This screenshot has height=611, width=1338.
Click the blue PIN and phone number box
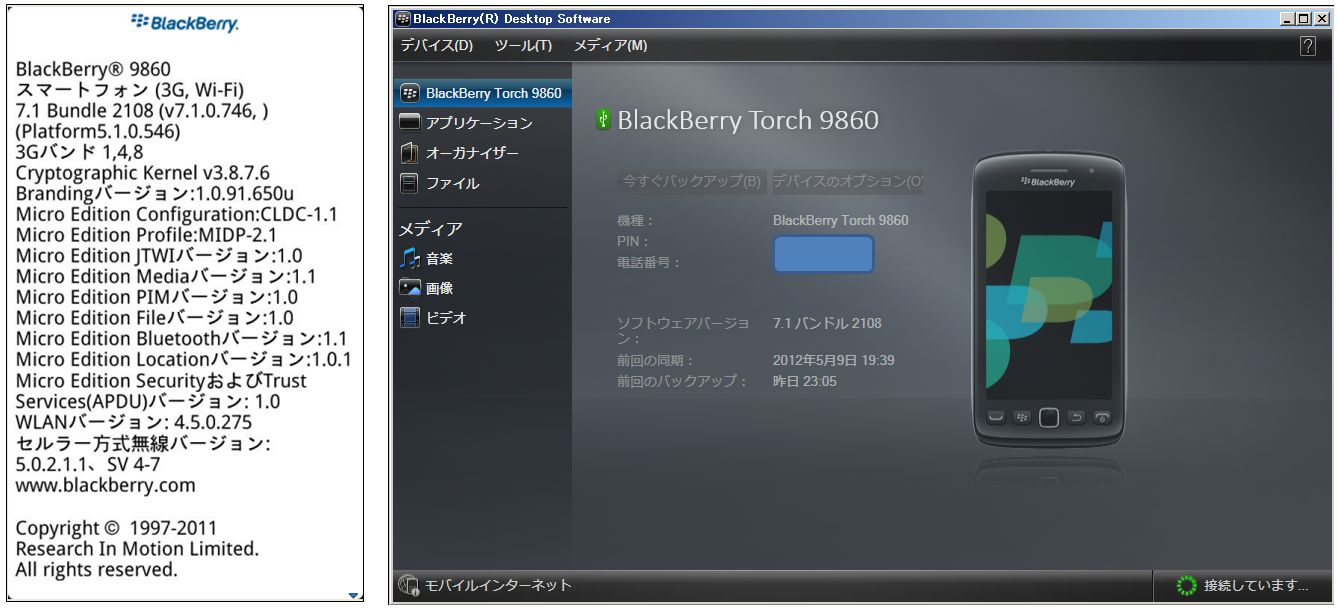[823, 254]
